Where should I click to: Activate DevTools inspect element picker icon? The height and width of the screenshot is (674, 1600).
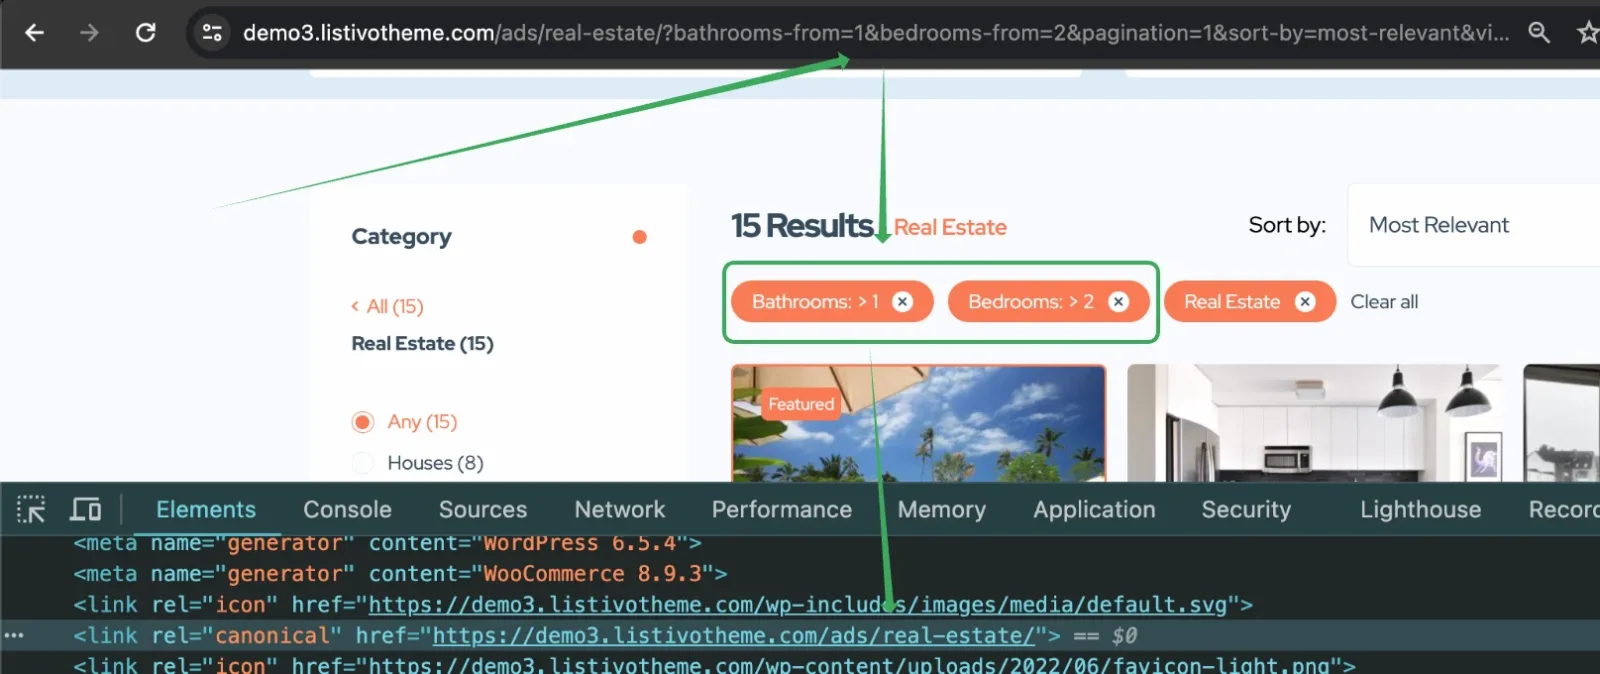pyautogui.click(x=31, y=510)
